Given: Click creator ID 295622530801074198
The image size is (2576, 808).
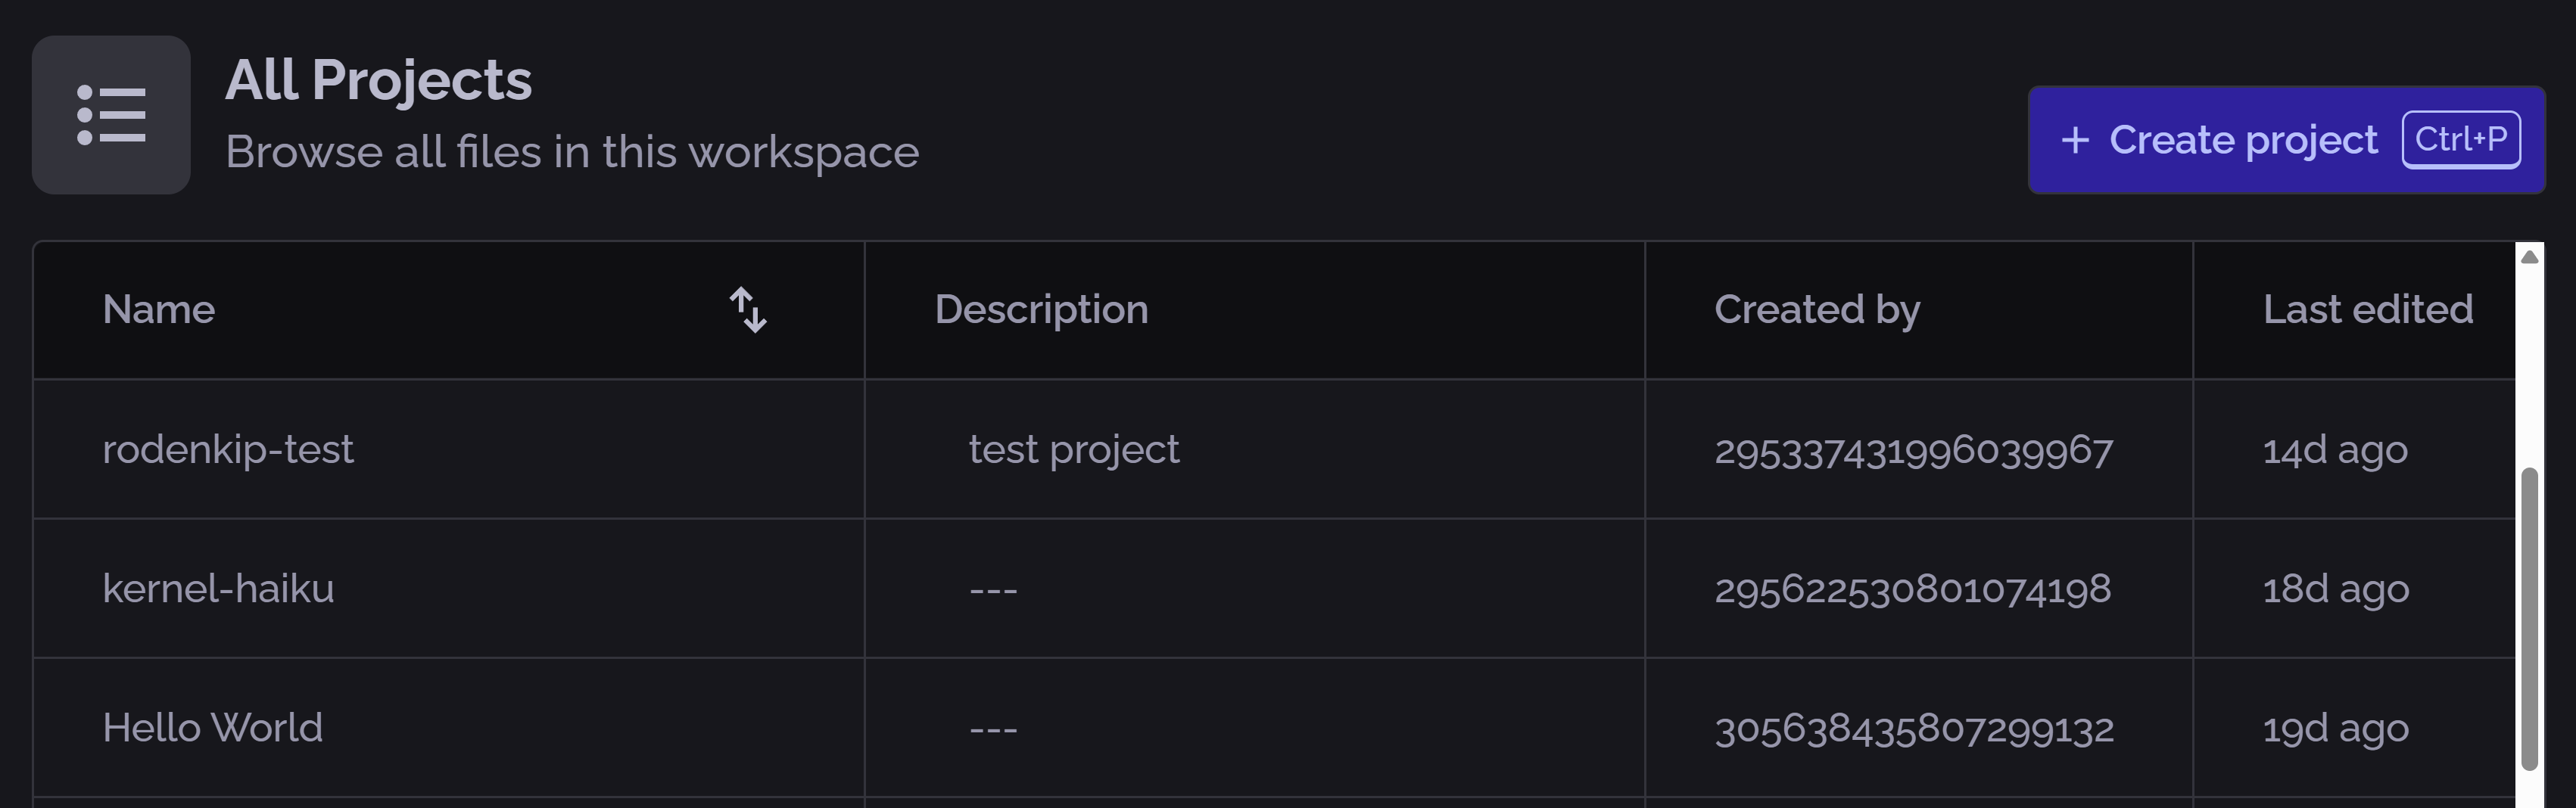Looking at the screenshot, I should click(1912, 589).
